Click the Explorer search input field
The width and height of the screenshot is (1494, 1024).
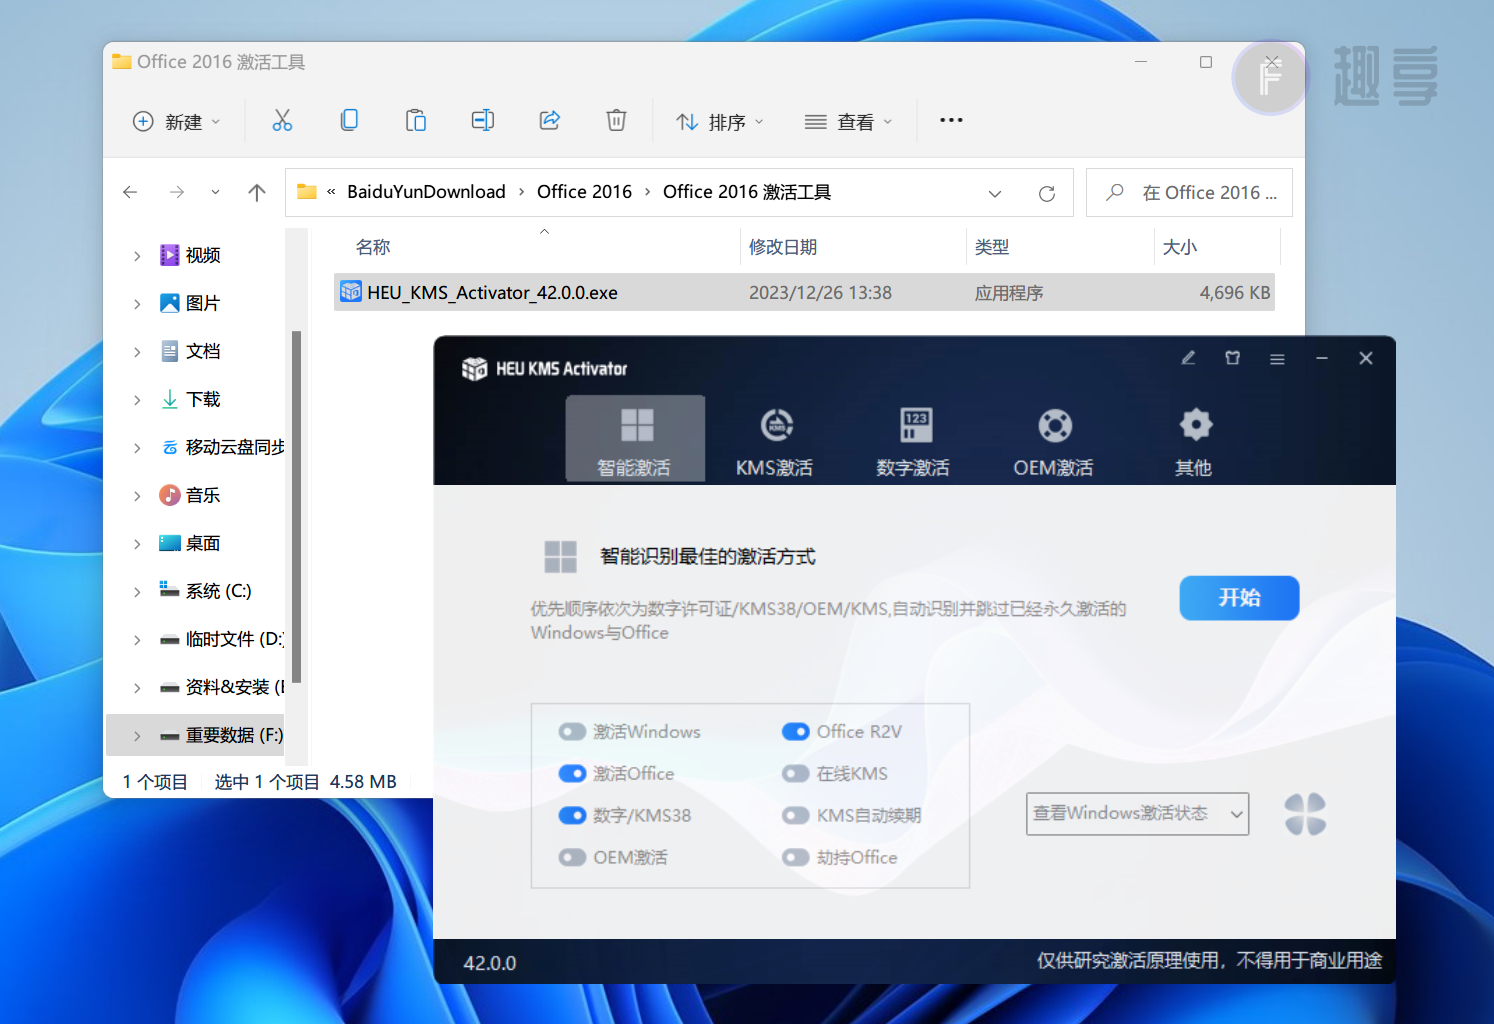point(1190,193)
